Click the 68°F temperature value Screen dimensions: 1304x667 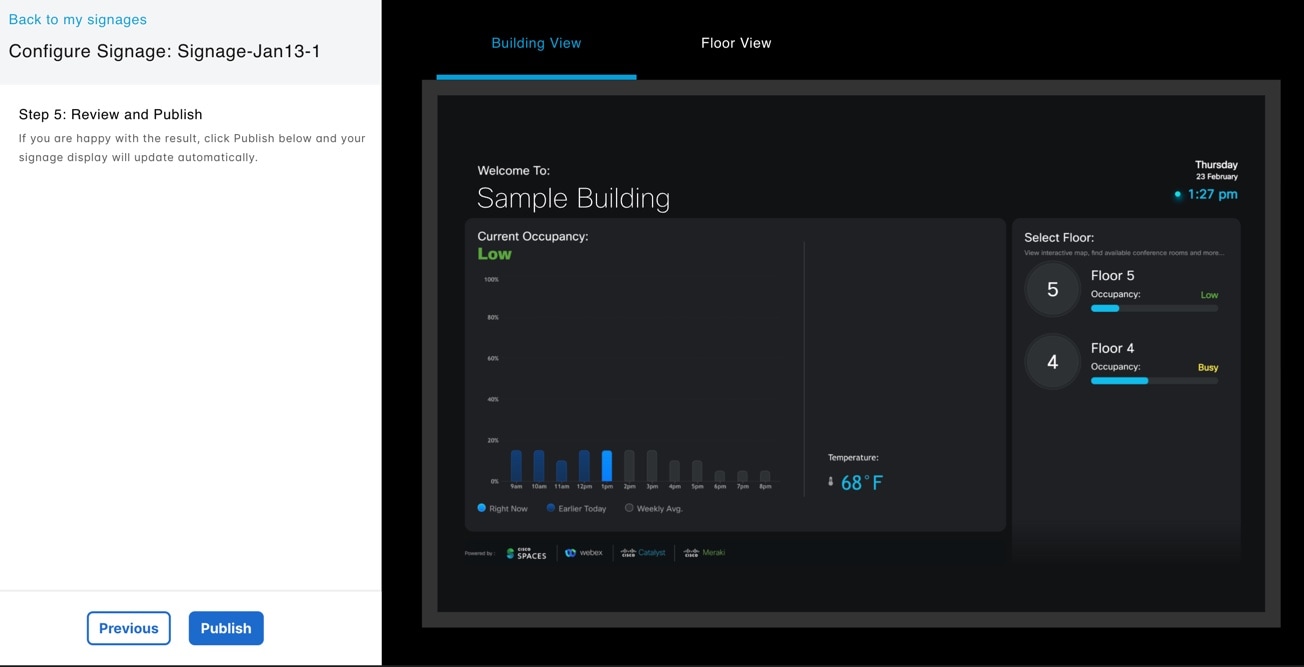coord(862,483)
